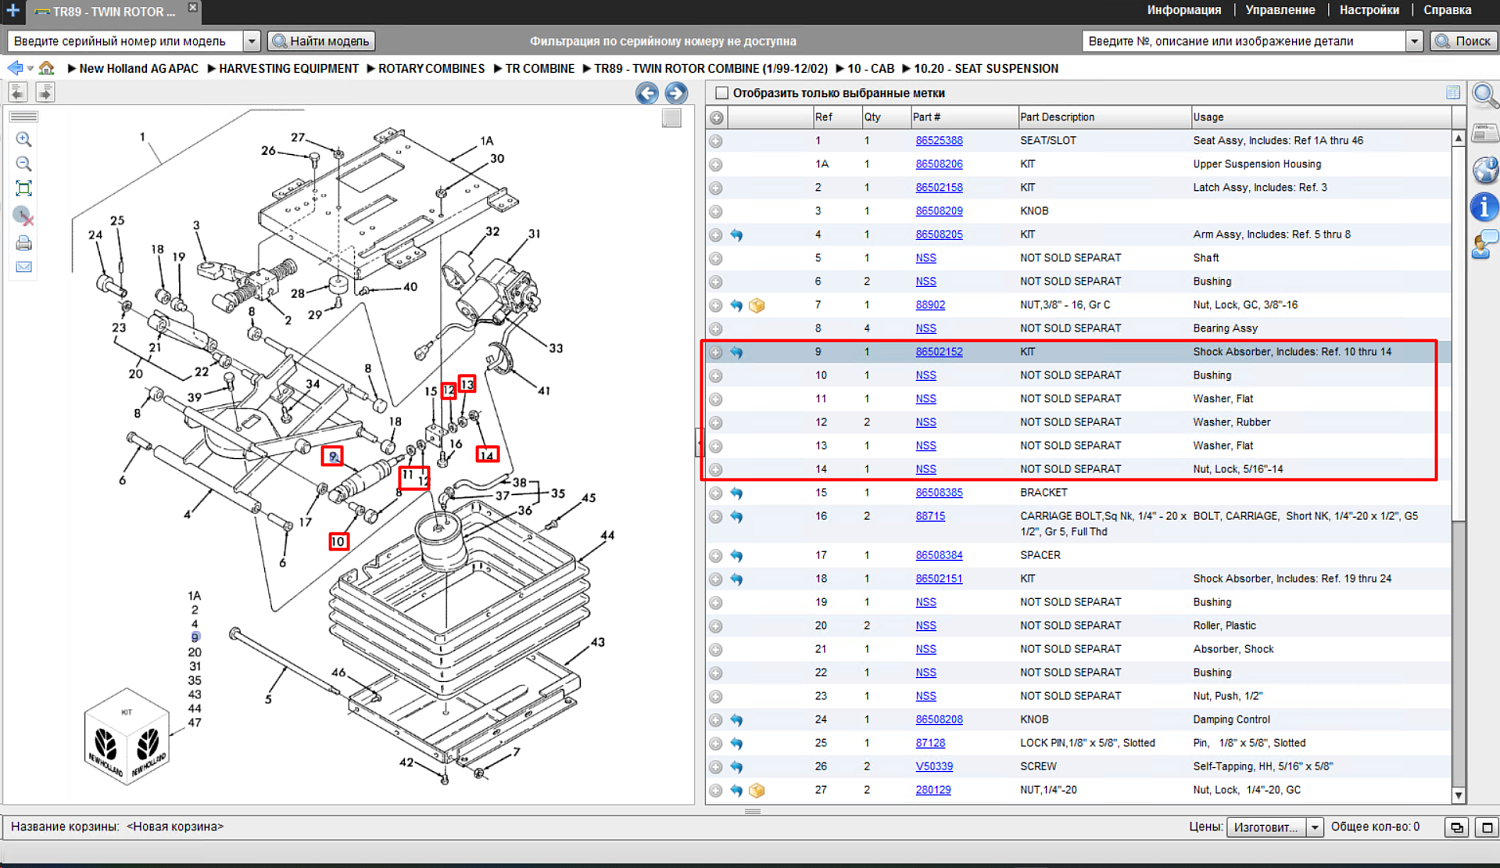Click the parts list scroll-down arrow
Viewport: 1500px width, 868px height.
pos(1458,796)
